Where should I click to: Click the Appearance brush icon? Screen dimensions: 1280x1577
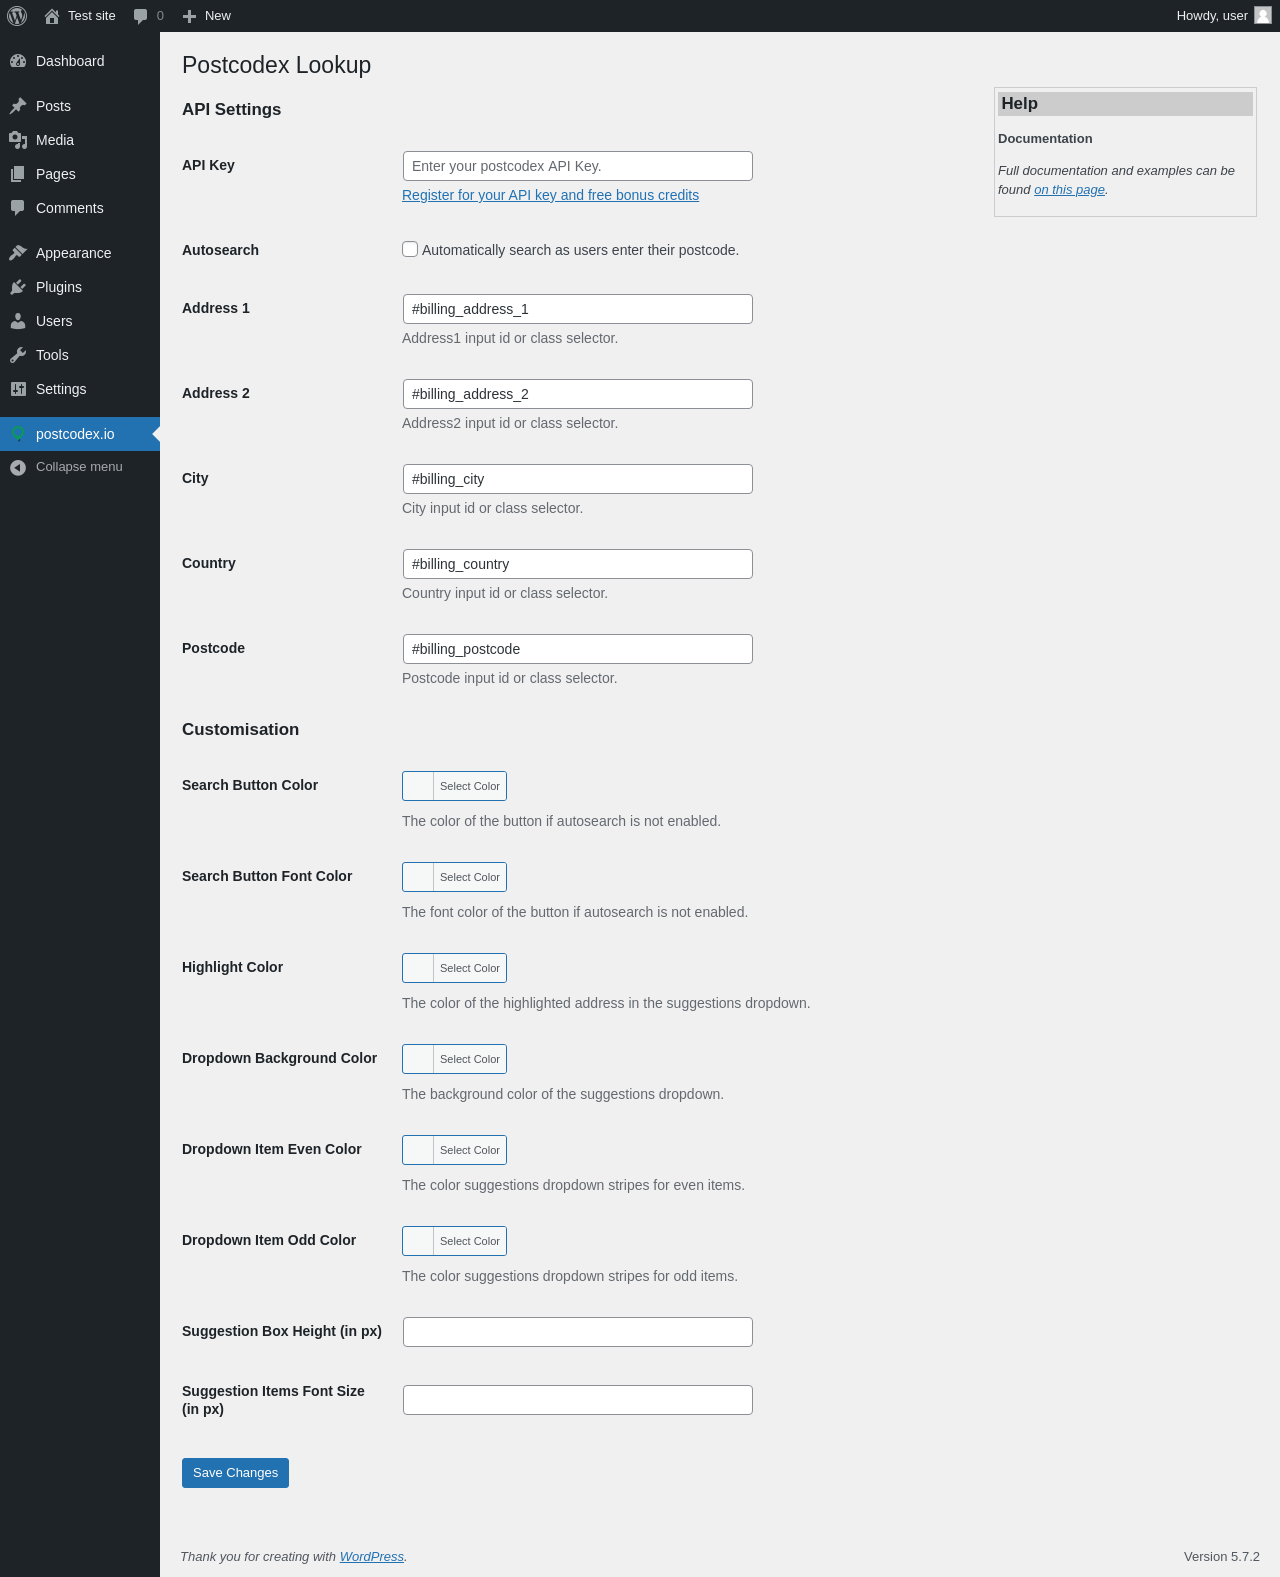tap(18, 253)
